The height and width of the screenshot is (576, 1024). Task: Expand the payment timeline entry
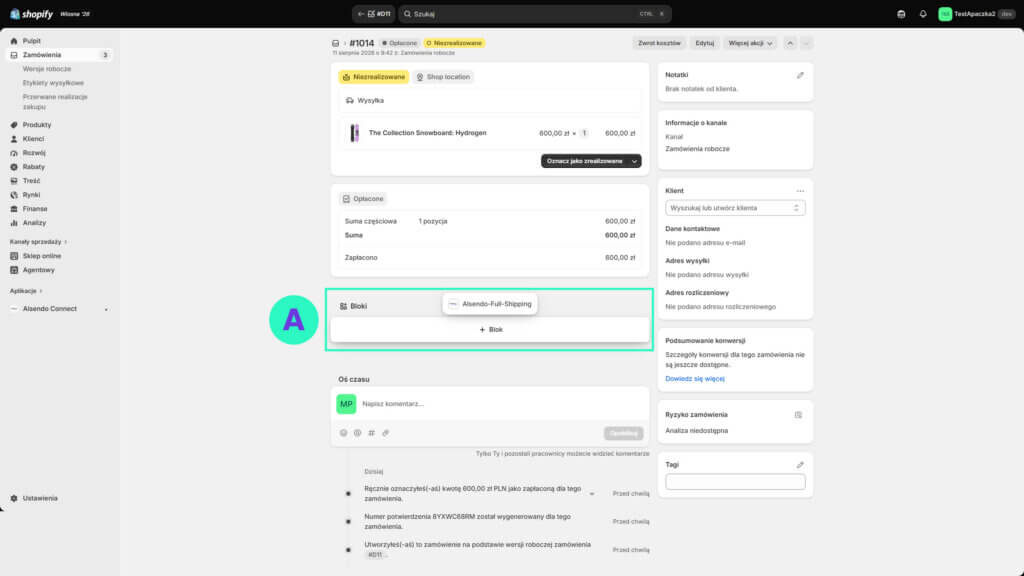(x=592, y=494)
